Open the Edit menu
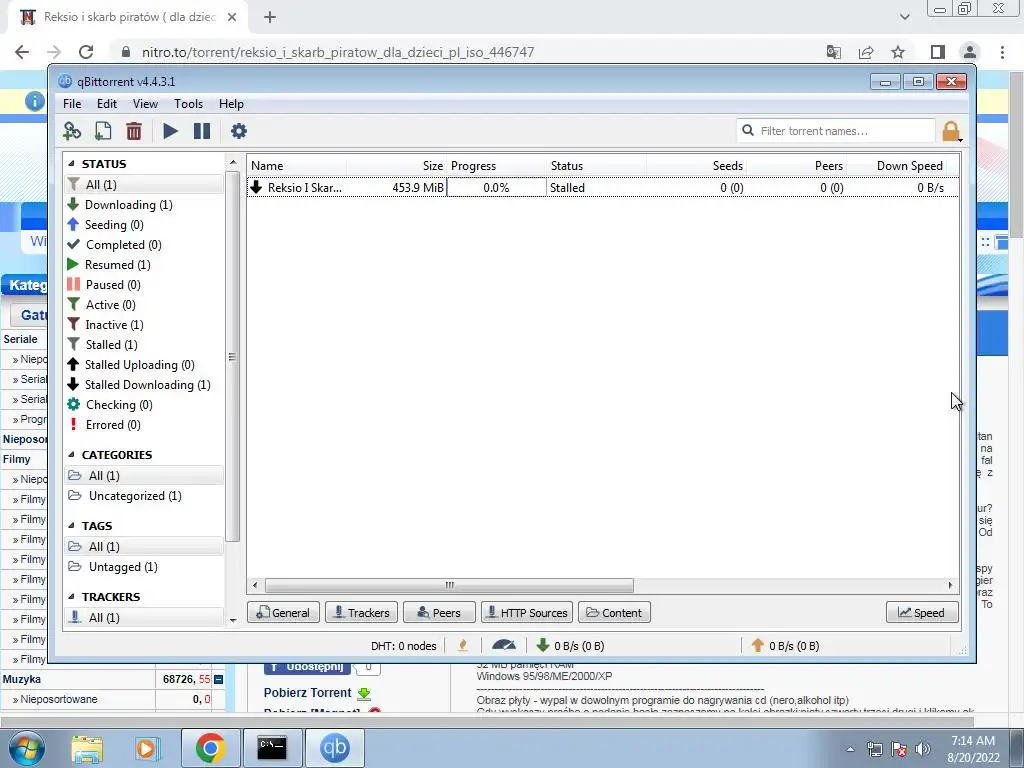1024x768 pixels. [x=106, y=104]
